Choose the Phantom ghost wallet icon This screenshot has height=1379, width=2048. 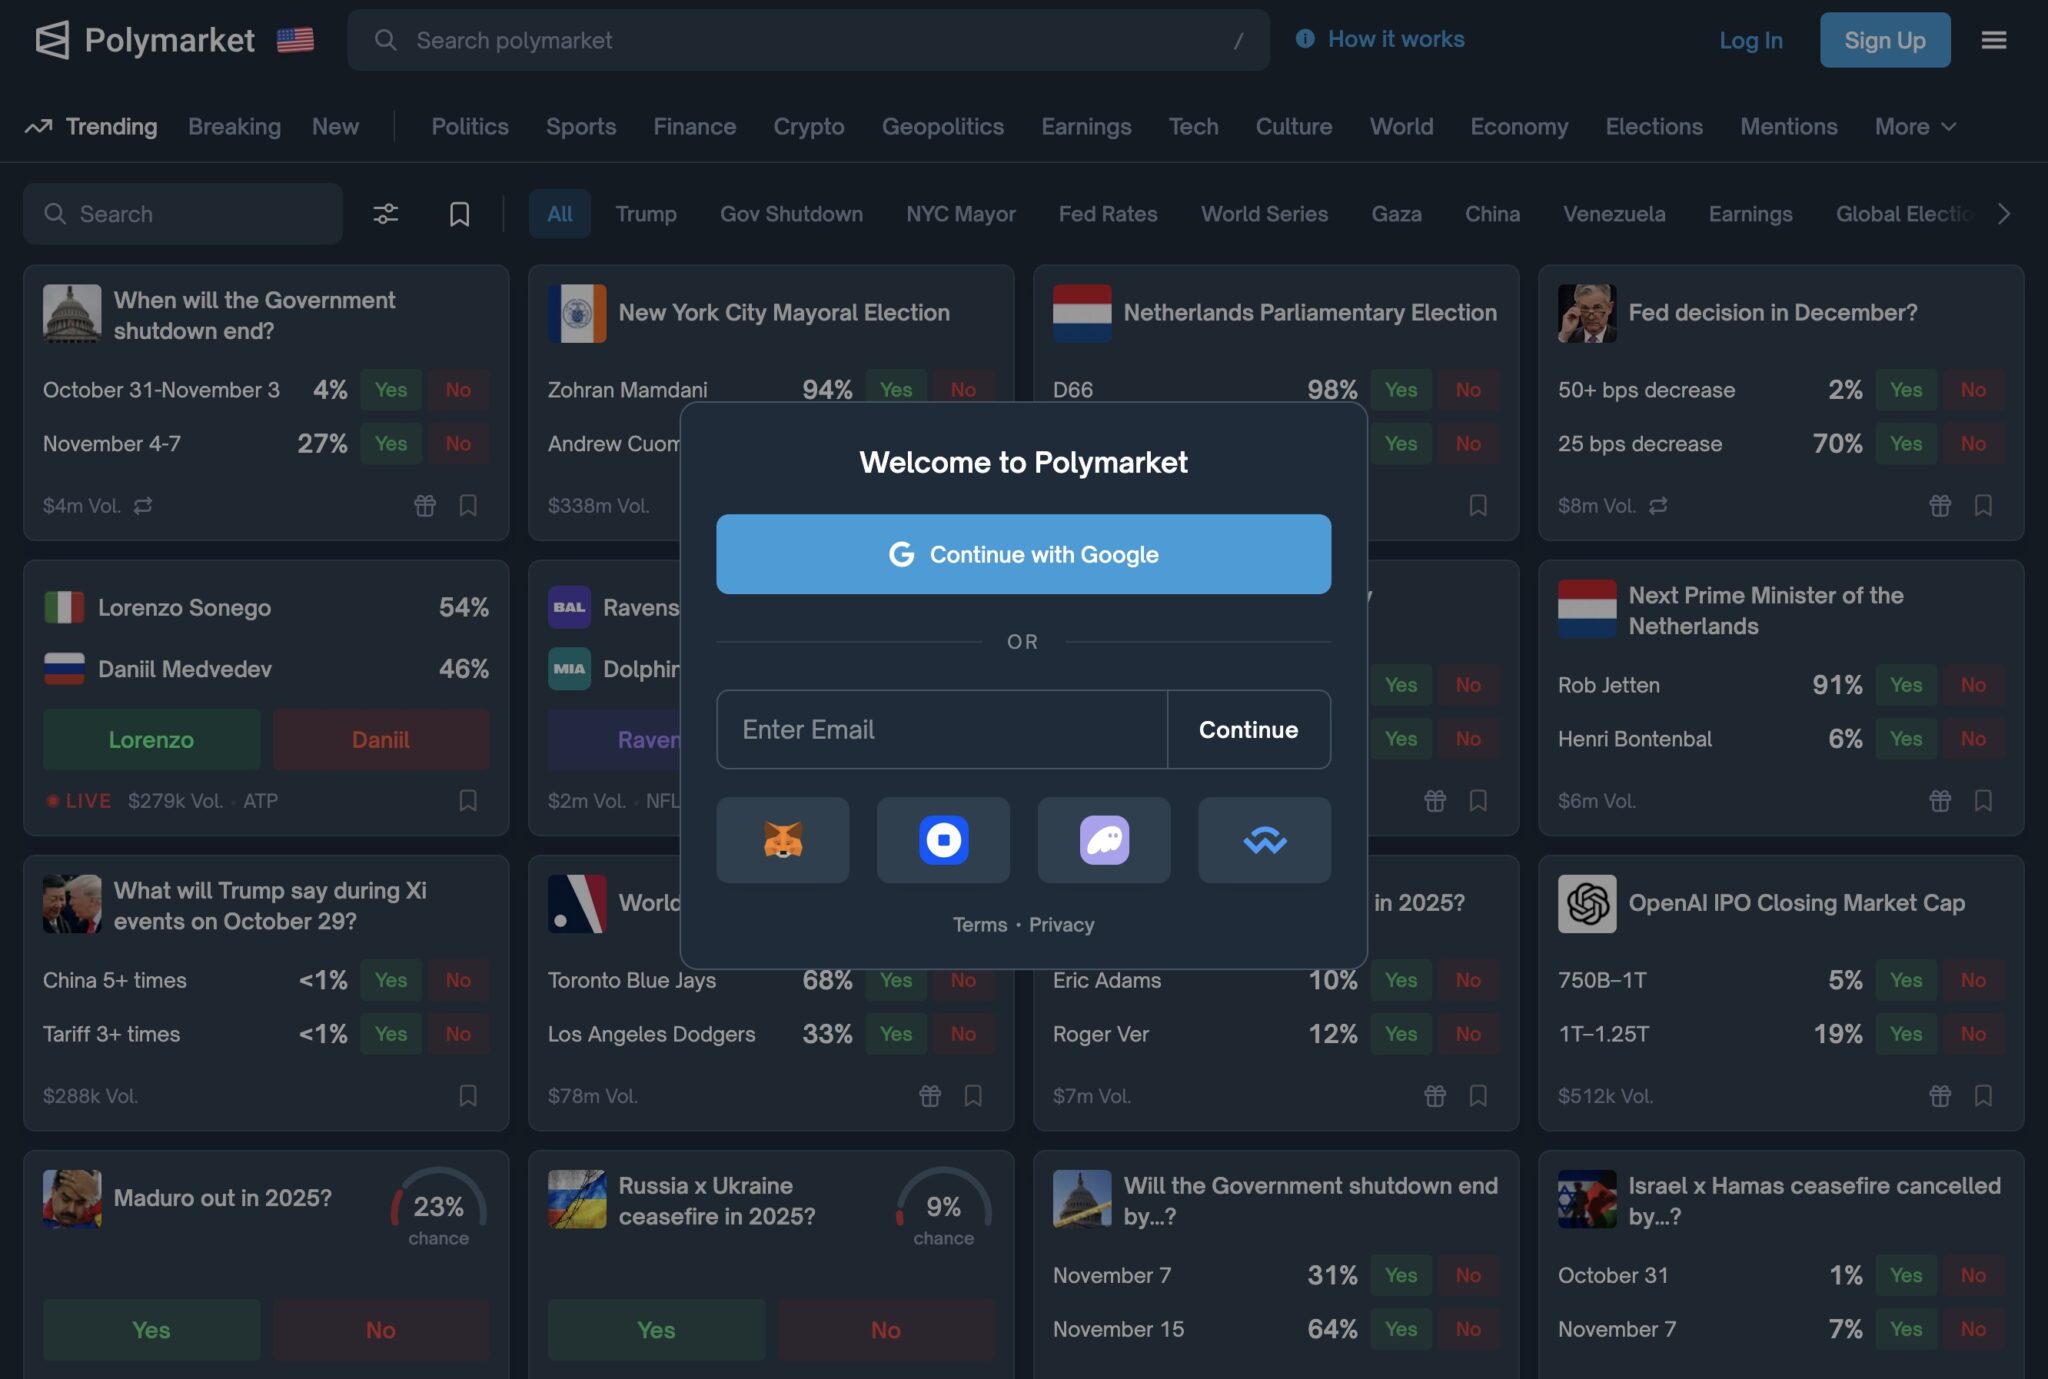click(1104, 840)
